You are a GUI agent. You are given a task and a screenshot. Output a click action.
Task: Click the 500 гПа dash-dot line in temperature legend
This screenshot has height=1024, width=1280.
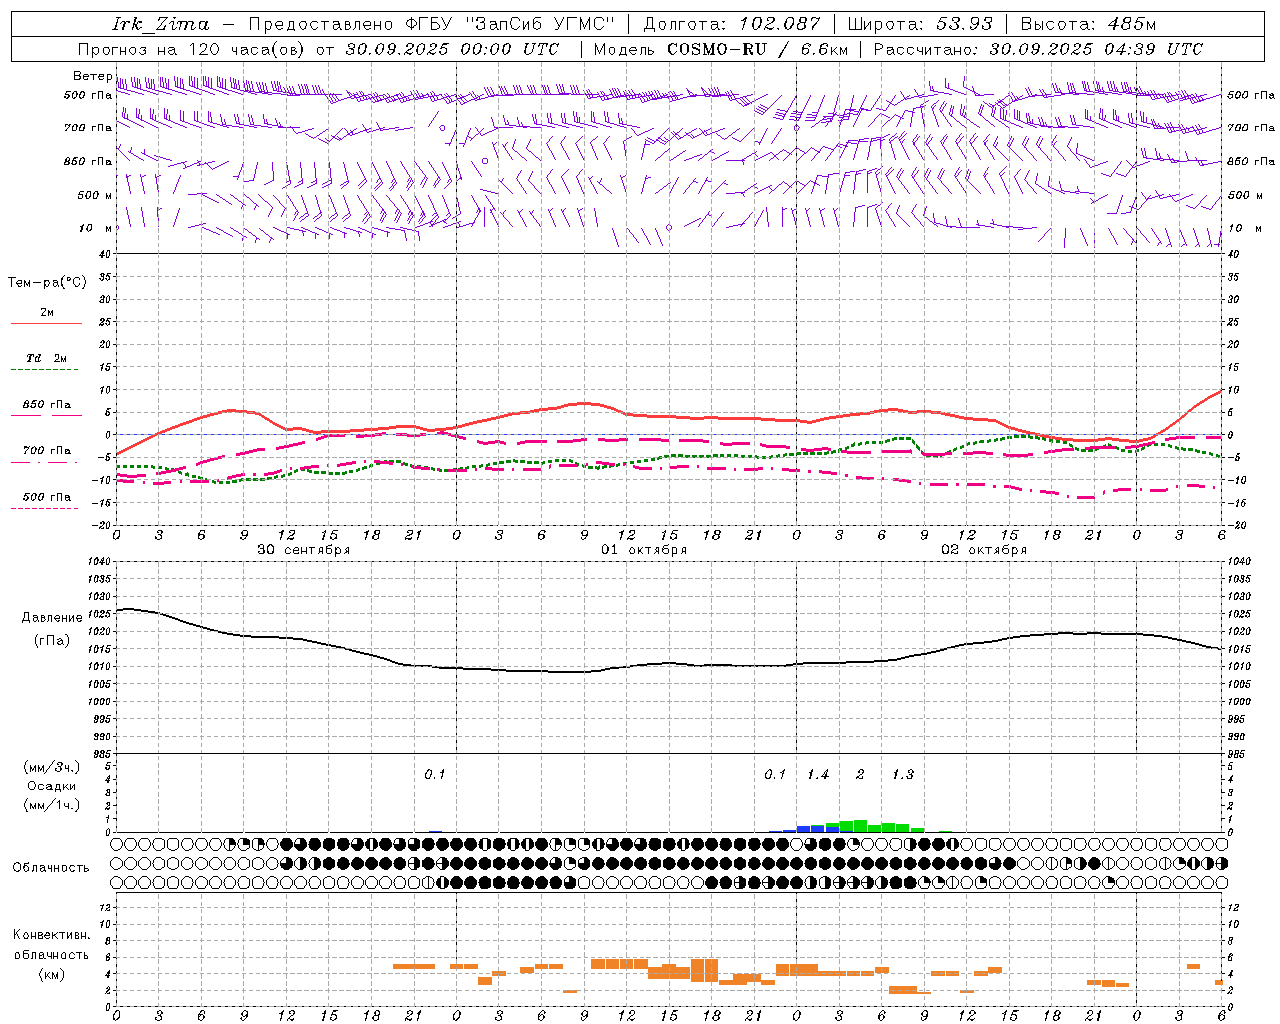pyautogui.click(x=44, y=508)
